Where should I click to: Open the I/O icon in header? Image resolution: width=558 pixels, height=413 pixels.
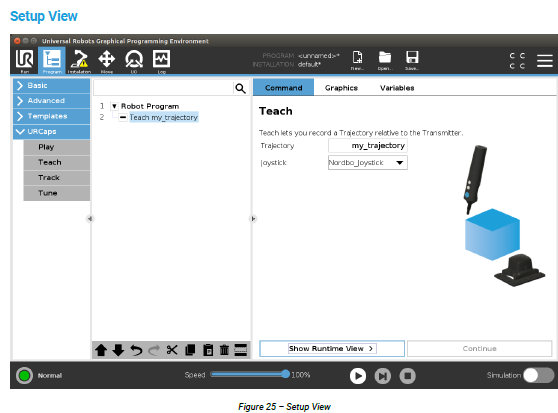point(134,60)
